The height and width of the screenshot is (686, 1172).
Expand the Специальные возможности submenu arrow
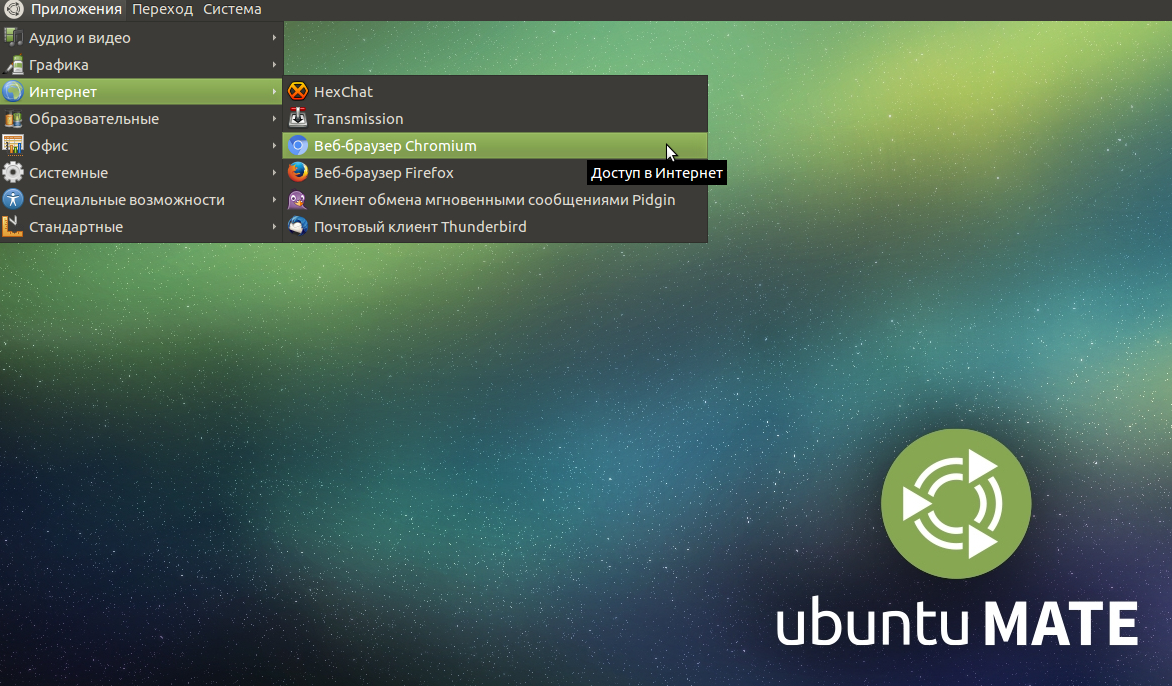[x=274, y=199]
